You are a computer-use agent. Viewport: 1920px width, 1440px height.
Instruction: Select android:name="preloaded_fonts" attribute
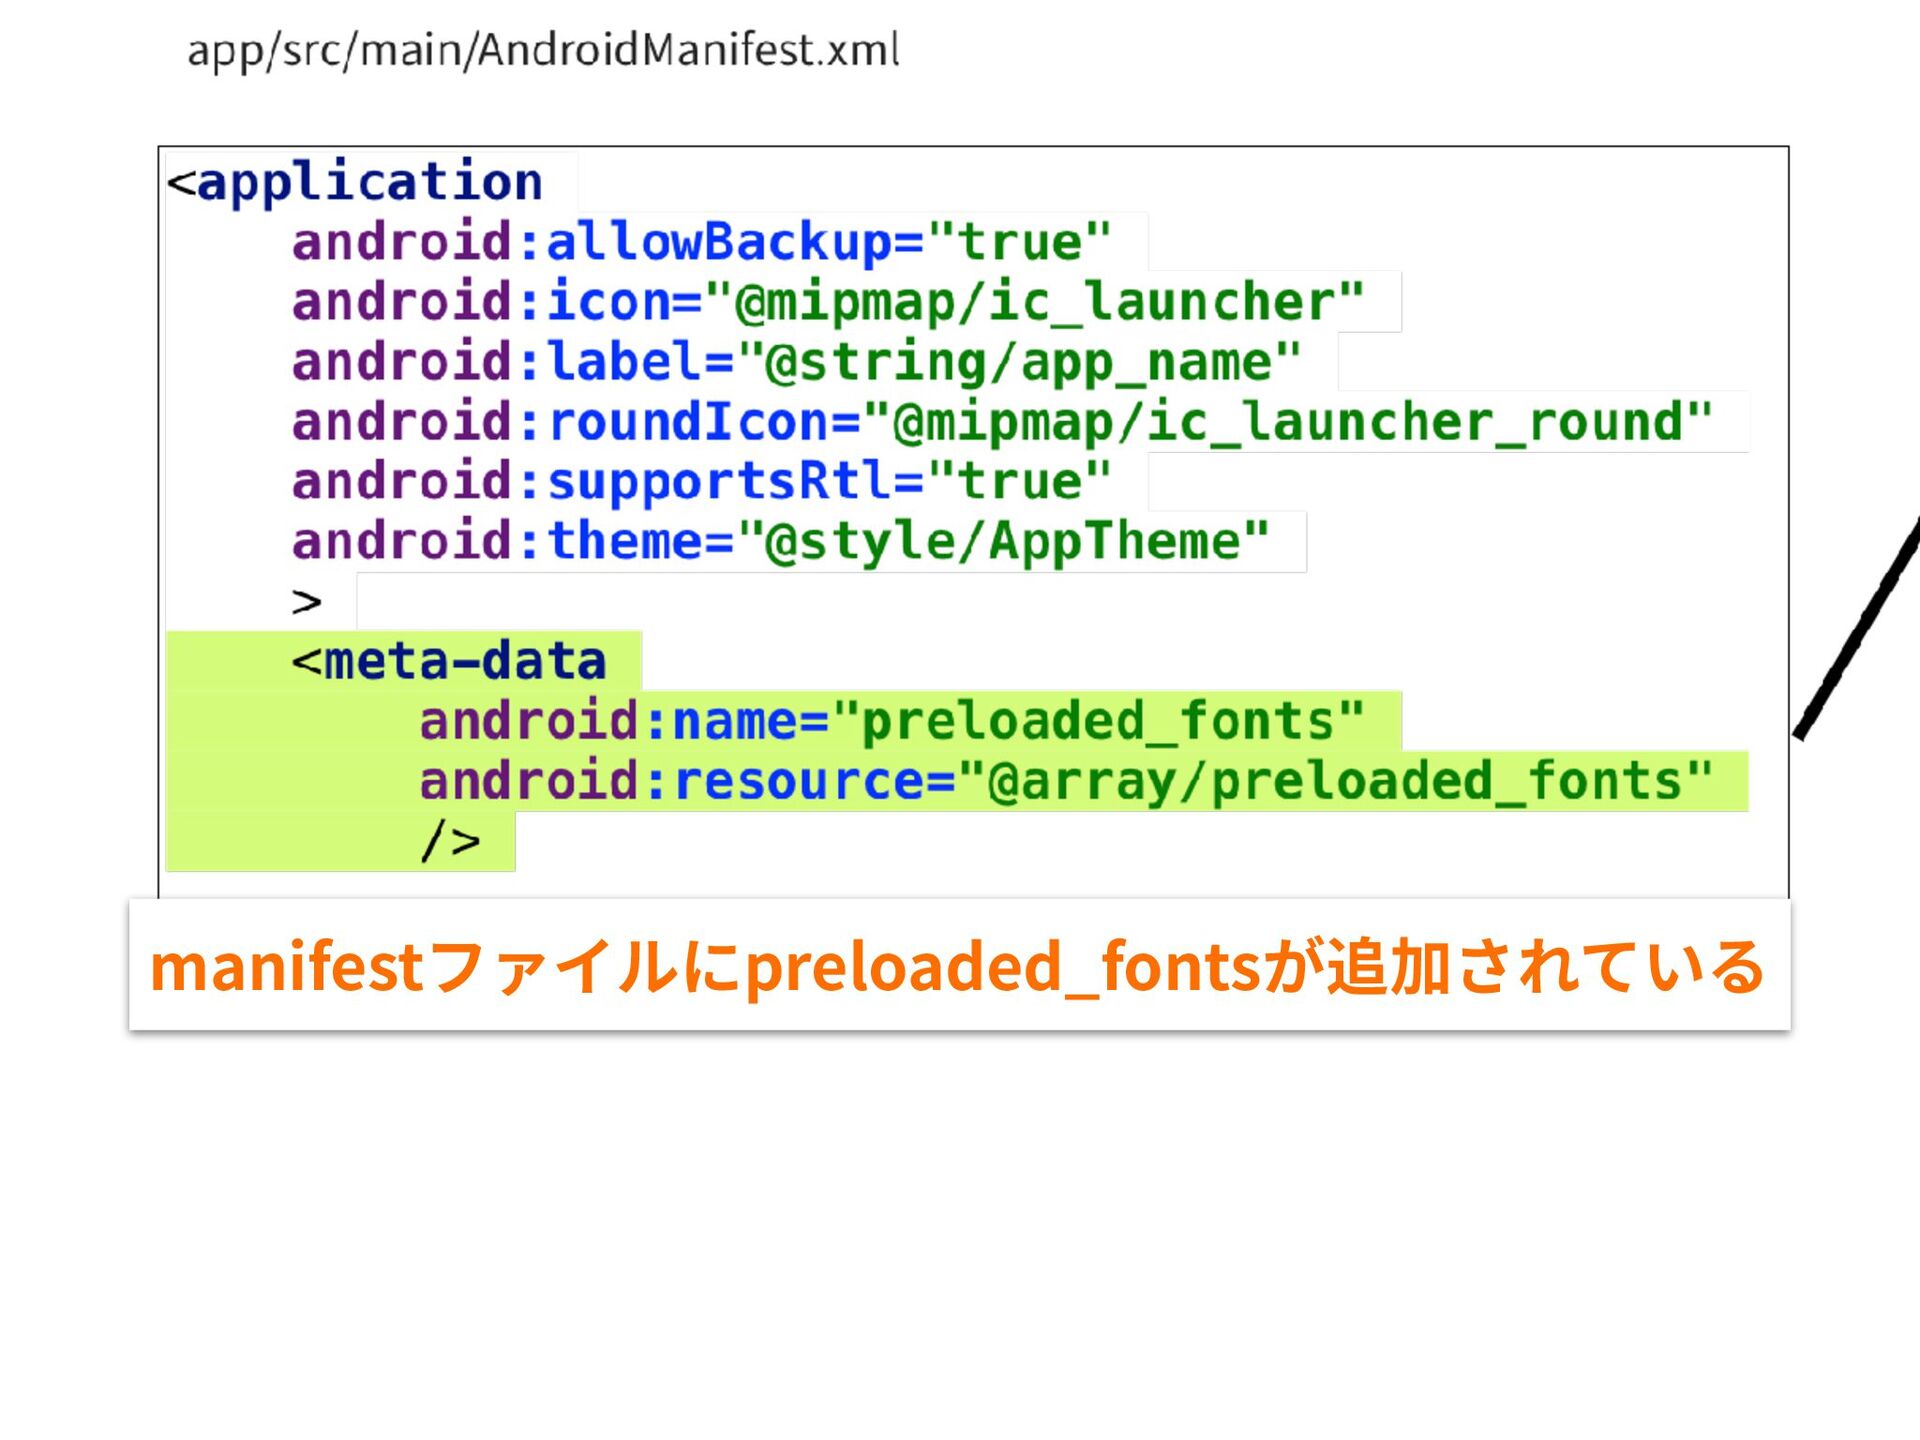pyautogui.click(x=892, y=721)
